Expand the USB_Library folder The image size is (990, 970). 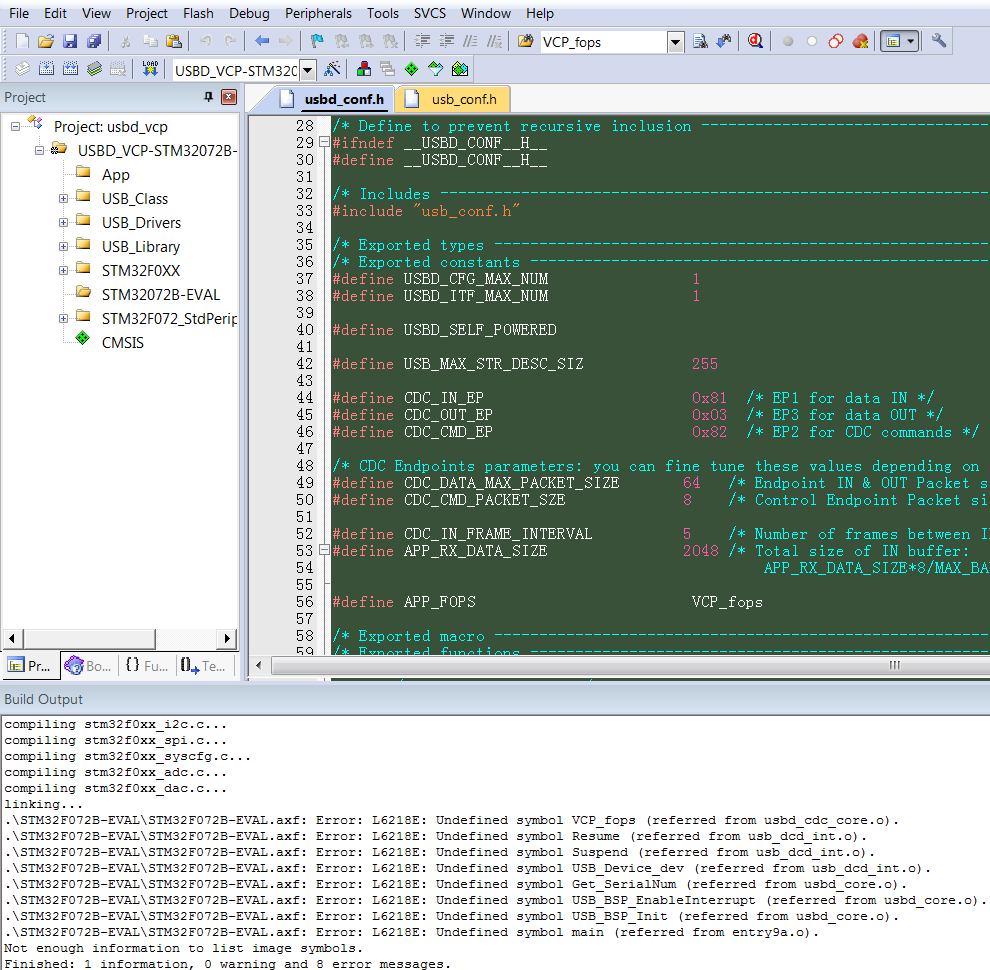63,246
